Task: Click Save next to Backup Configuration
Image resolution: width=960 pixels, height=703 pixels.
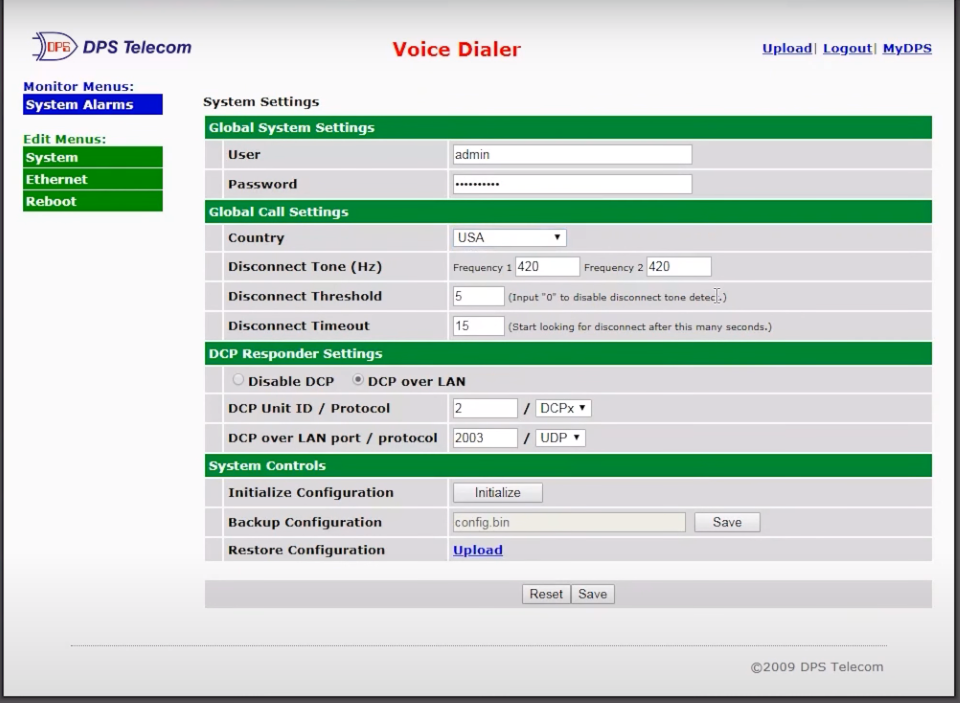Action: (727, 522)
